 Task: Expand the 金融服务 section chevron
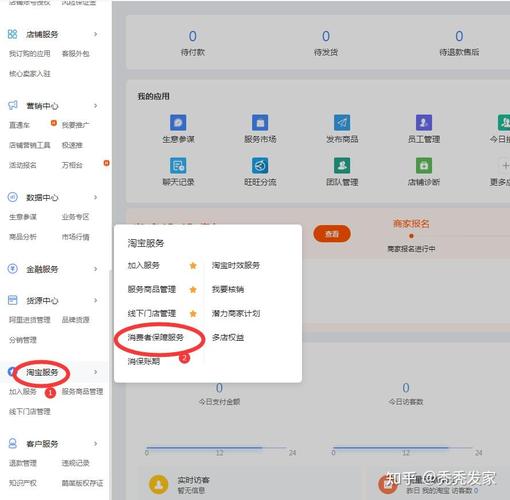[x=95, y=269]
